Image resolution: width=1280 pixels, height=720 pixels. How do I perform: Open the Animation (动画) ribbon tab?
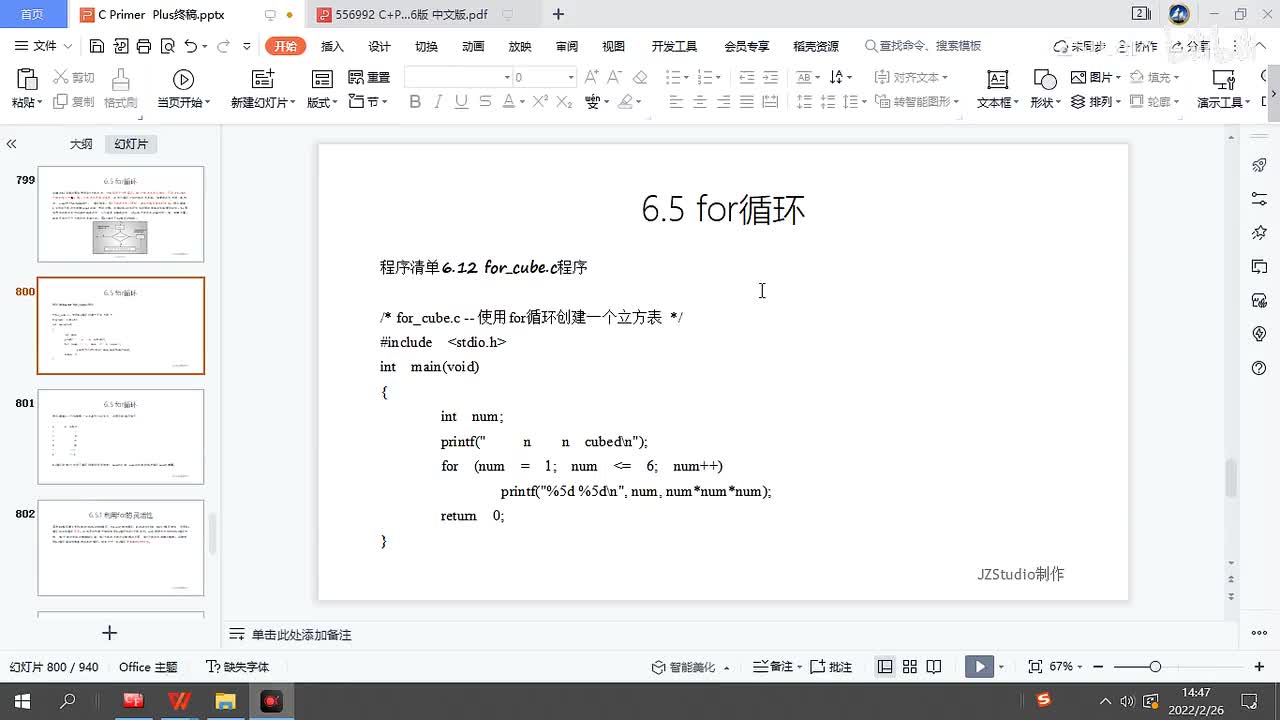click(x=473, y=46)
